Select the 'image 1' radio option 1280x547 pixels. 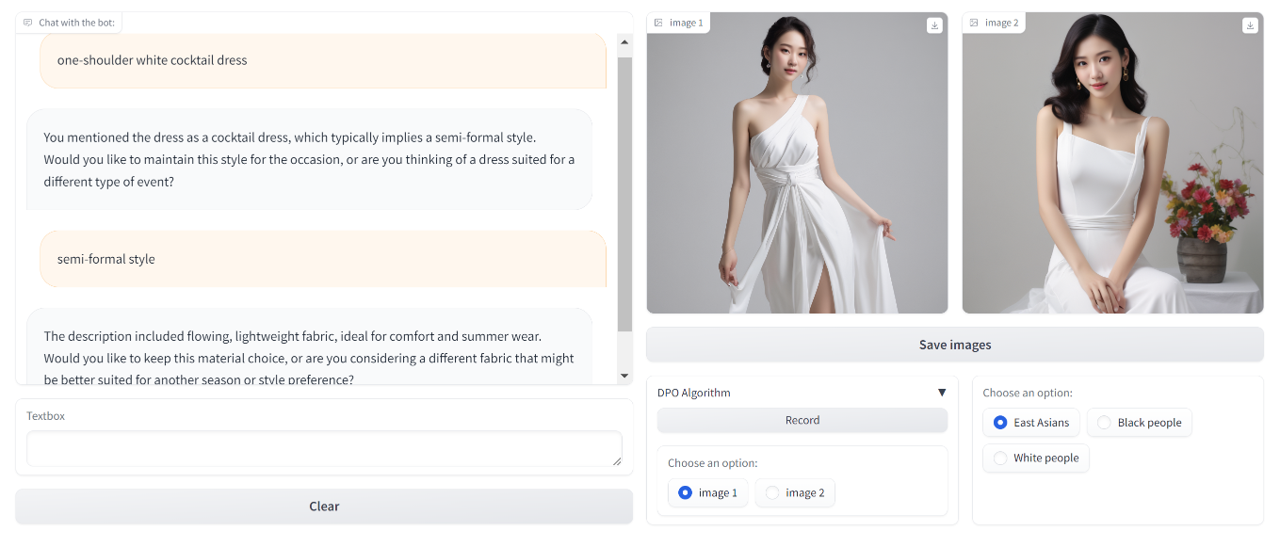click(x=685, y=493)
